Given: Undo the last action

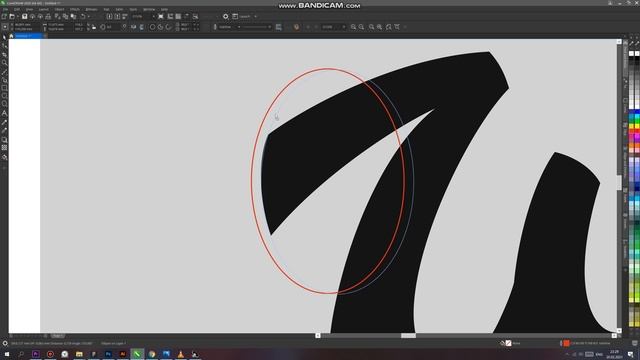Looking at the screenshot, I should pos(83,16).
